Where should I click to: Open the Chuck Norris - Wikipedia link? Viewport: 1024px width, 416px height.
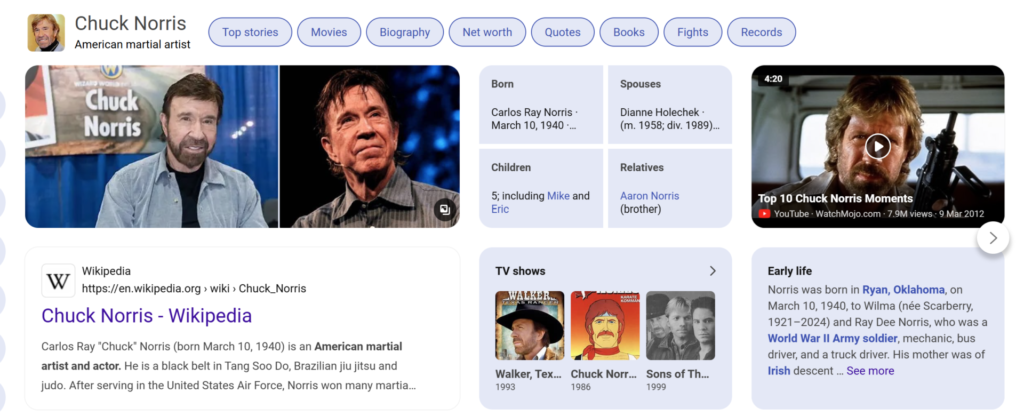(x=146, y=316)
